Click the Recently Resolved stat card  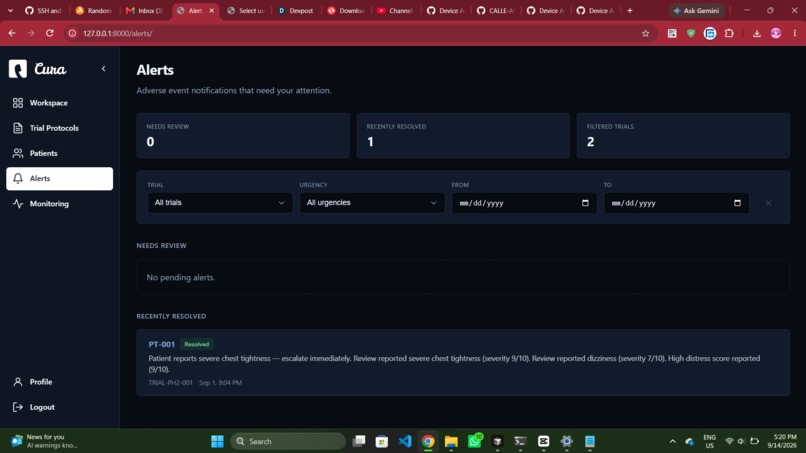(463, 135)
